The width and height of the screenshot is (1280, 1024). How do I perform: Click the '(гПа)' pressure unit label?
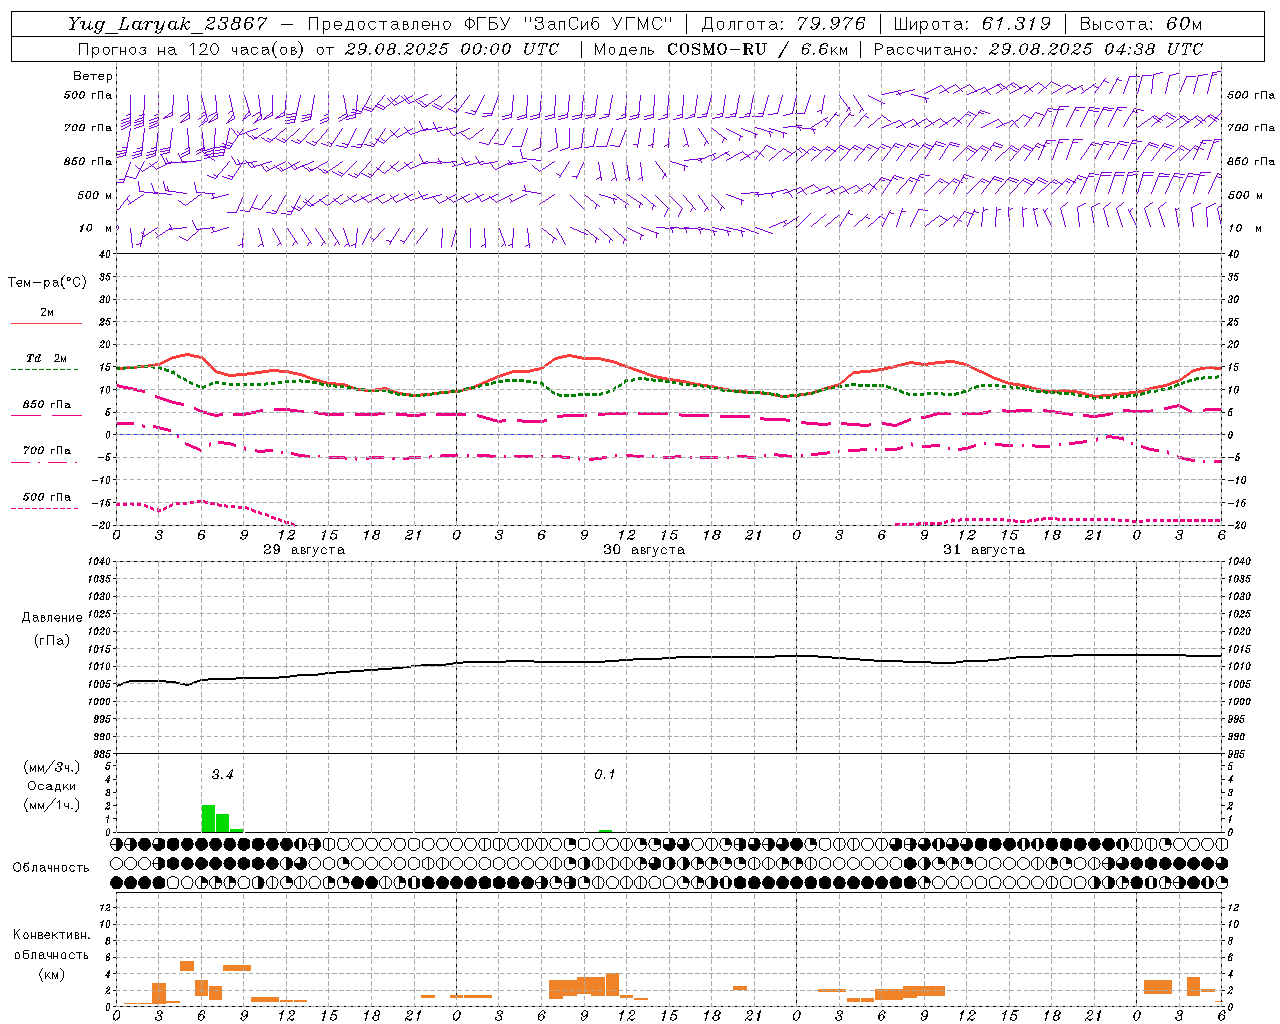tap(52, 641)
